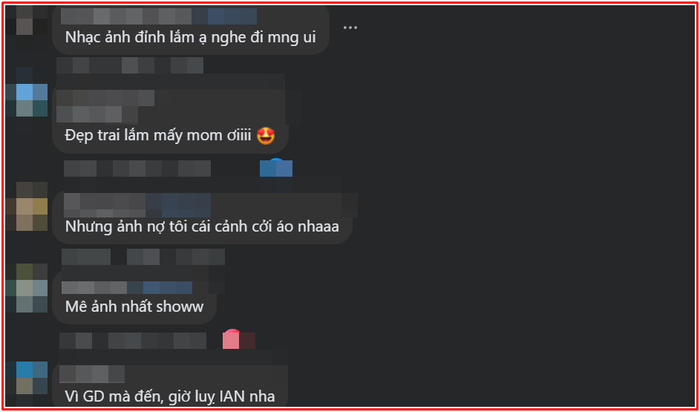The width and height of the screenshot is (700, 412).
Task: Select comment 'Vì GD mà đến, giờ luỵ IAN nha'
Action: (x=170, y=396)
